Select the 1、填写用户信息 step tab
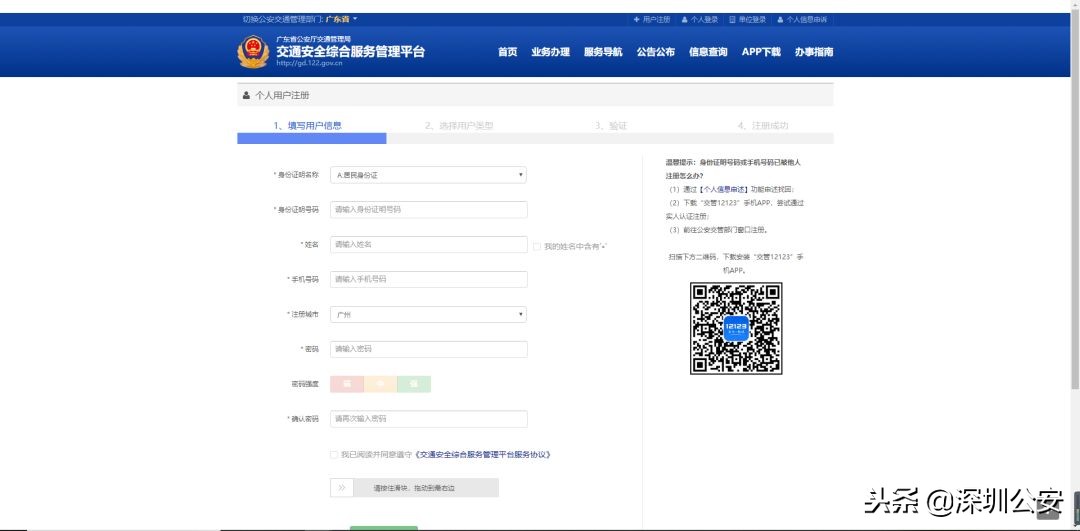 pos(307,126)
